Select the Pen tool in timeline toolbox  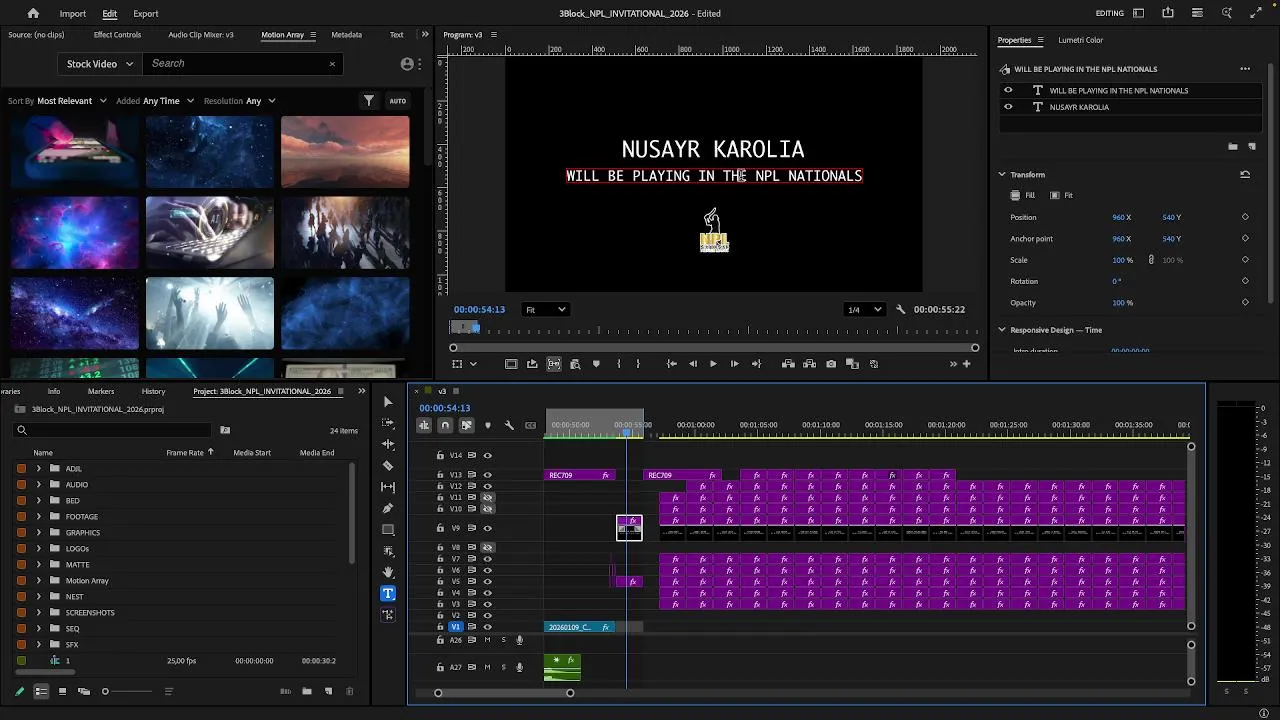pyautogui.click(x=388, y=508)
